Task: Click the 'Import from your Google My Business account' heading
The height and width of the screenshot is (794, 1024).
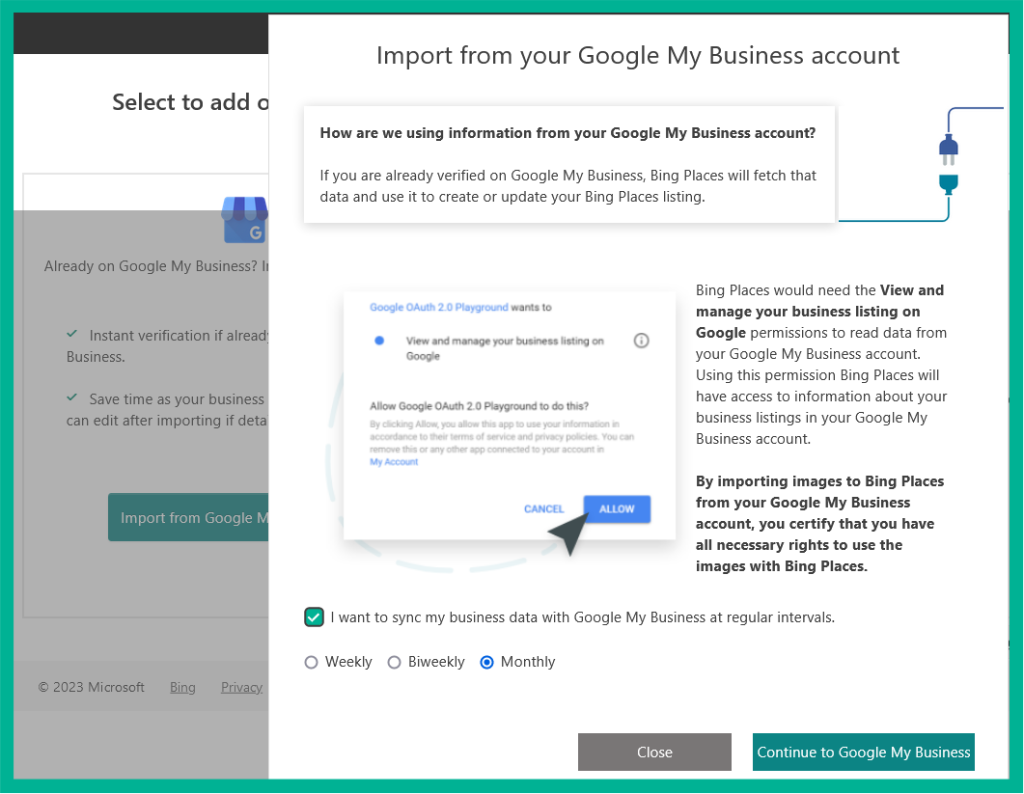Action: (x=638, y=56)
